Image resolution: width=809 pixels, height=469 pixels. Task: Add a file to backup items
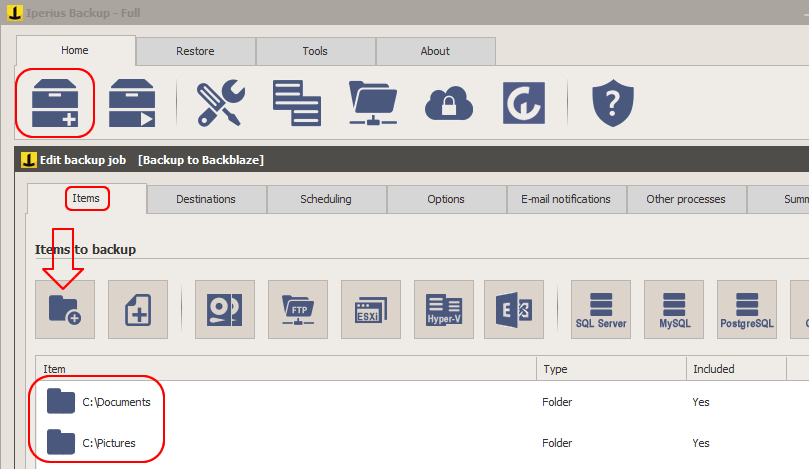point(138,310)
